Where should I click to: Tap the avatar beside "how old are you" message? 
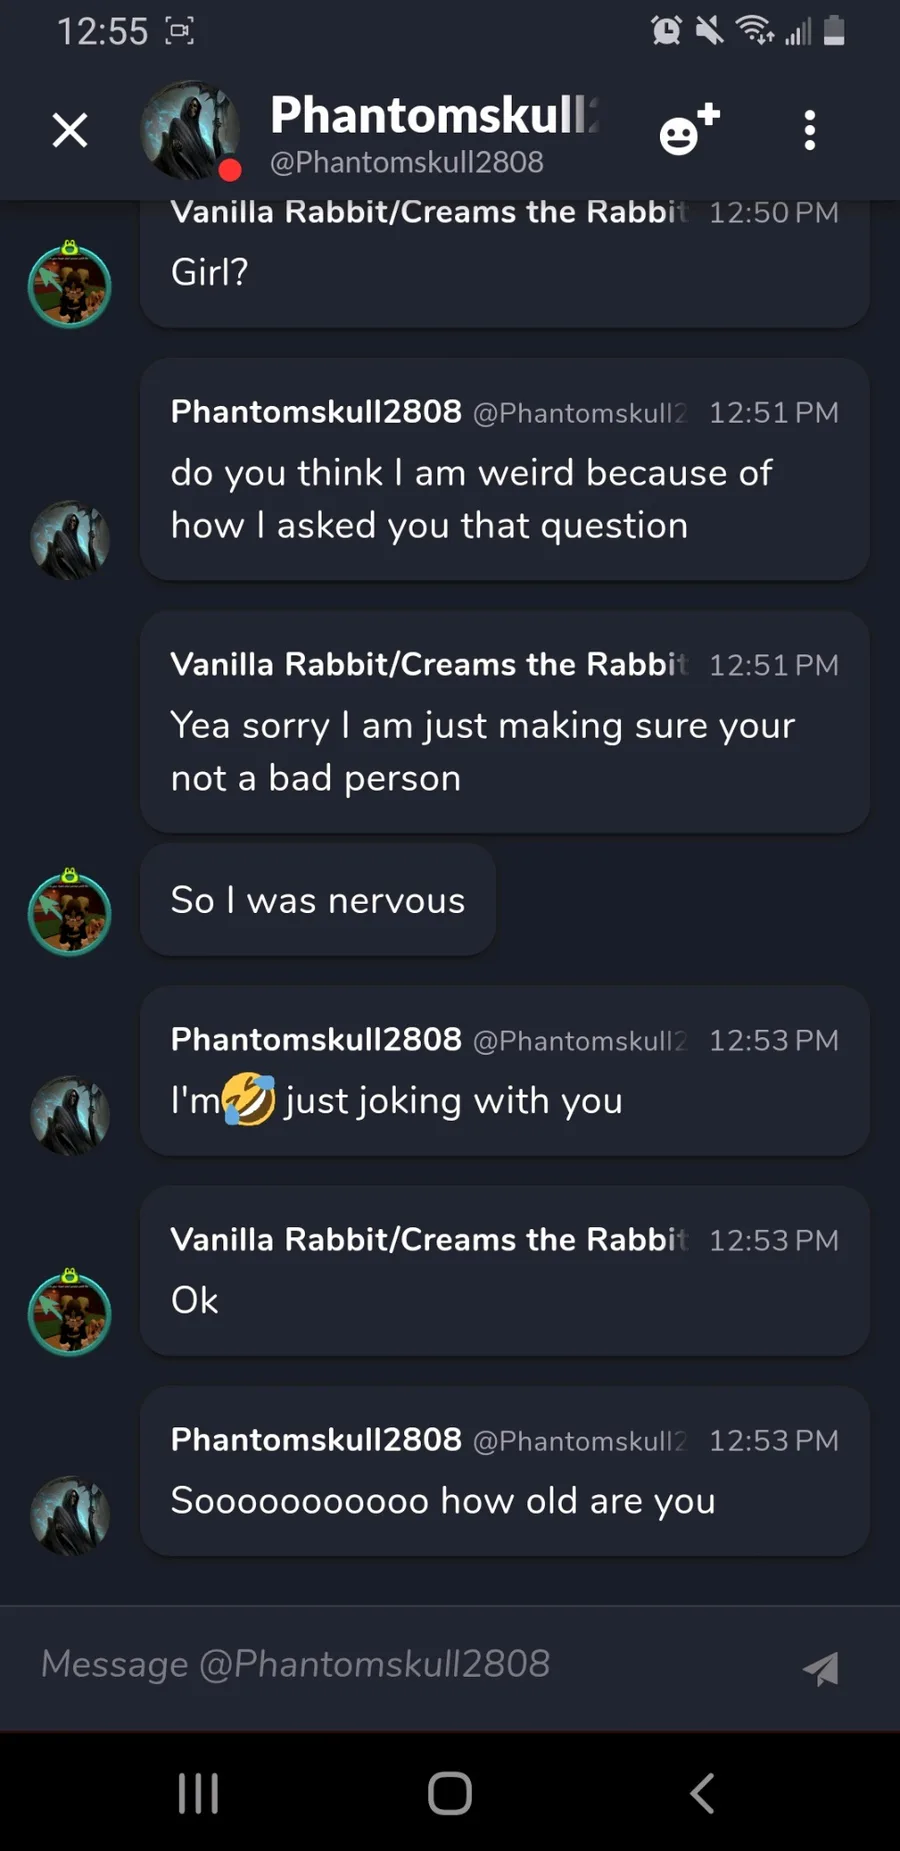69,1515
